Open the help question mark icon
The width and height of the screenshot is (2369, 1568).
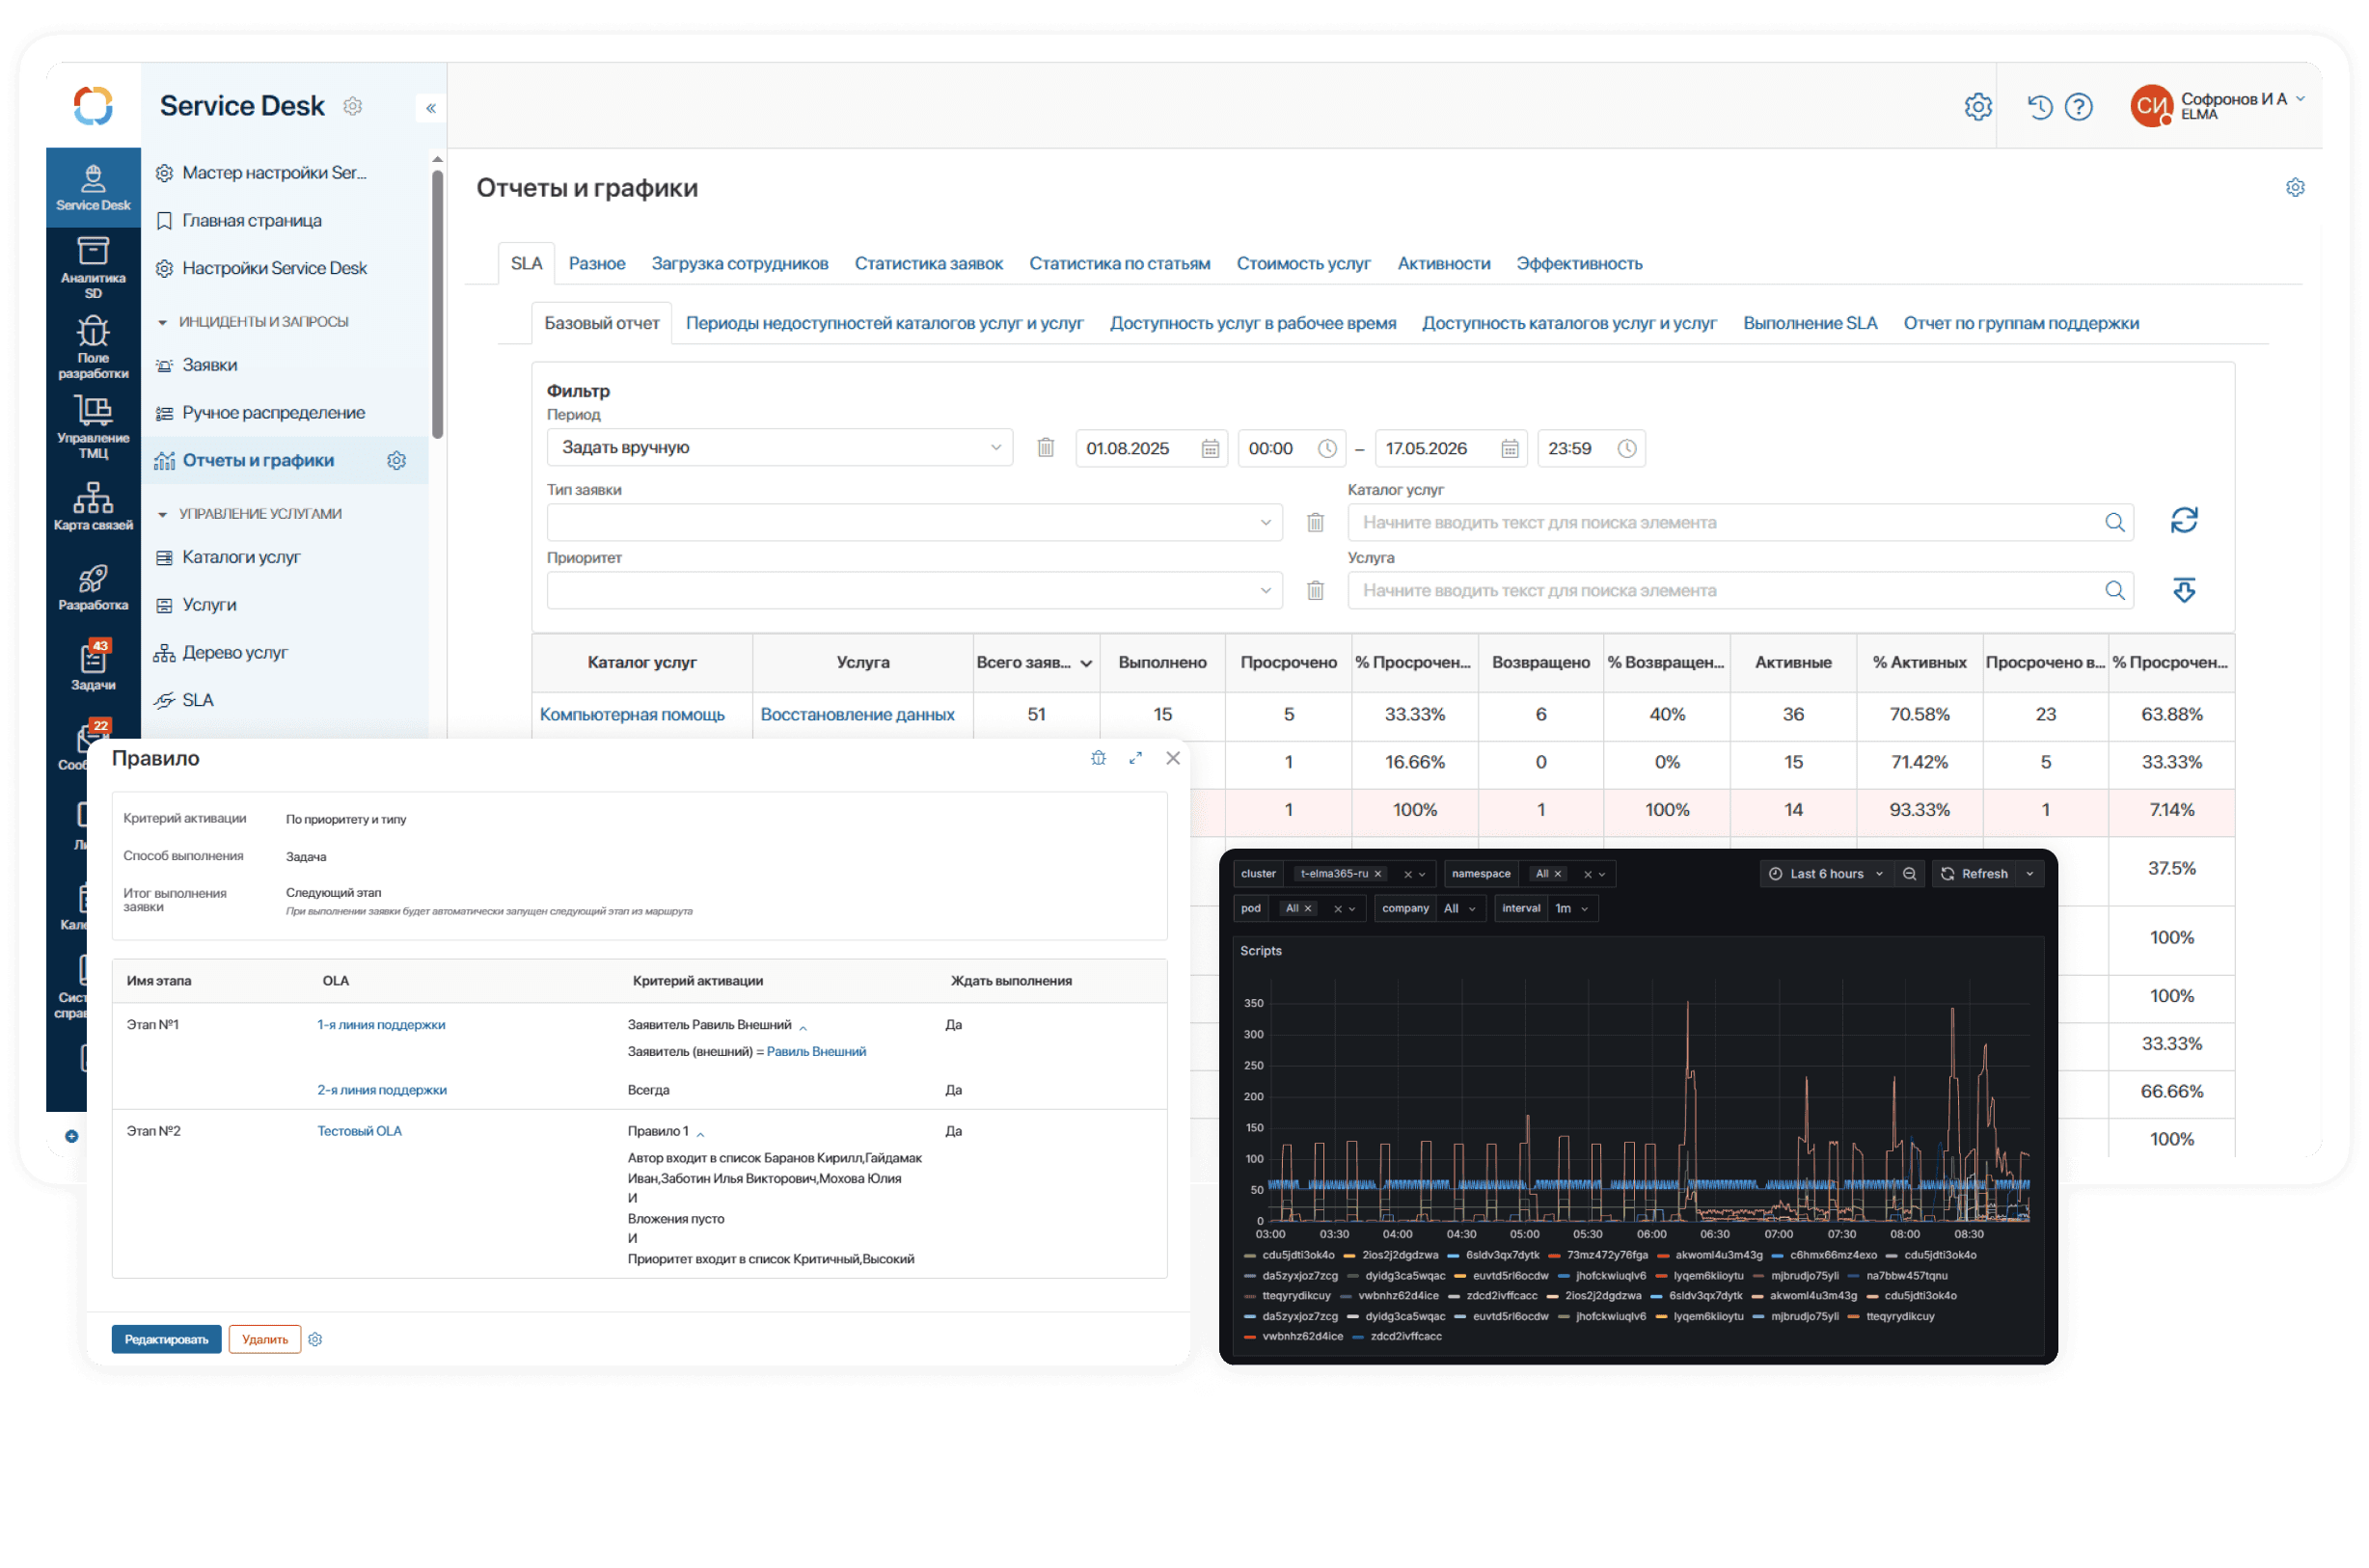(x=2078, y=107)
